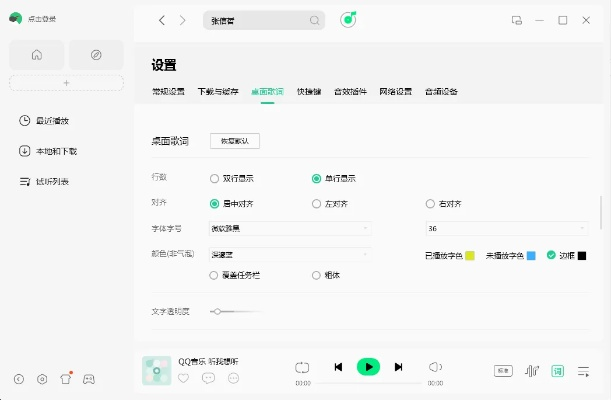Image resolution: width=611 pixels, height=400 pixels.
Task: Switch to the 下载与缓存 tab
Action: point(218,92)
